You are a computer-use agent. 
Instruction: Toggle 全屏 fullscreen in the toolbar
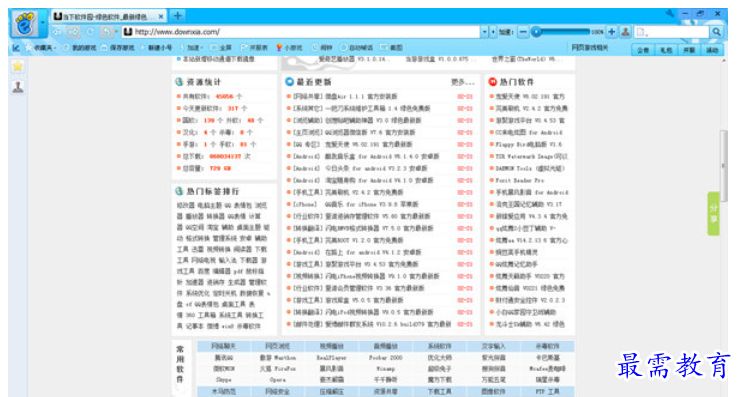tap(222, 48)
